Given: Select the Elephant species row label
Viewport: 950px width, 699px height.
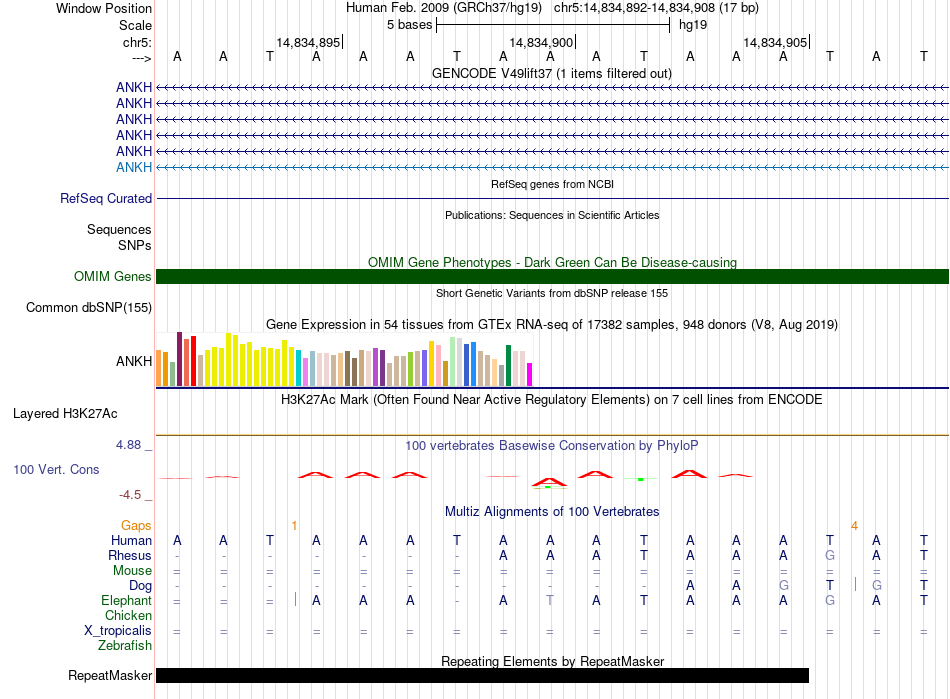Looking at the screenshot, I should 126,601.
